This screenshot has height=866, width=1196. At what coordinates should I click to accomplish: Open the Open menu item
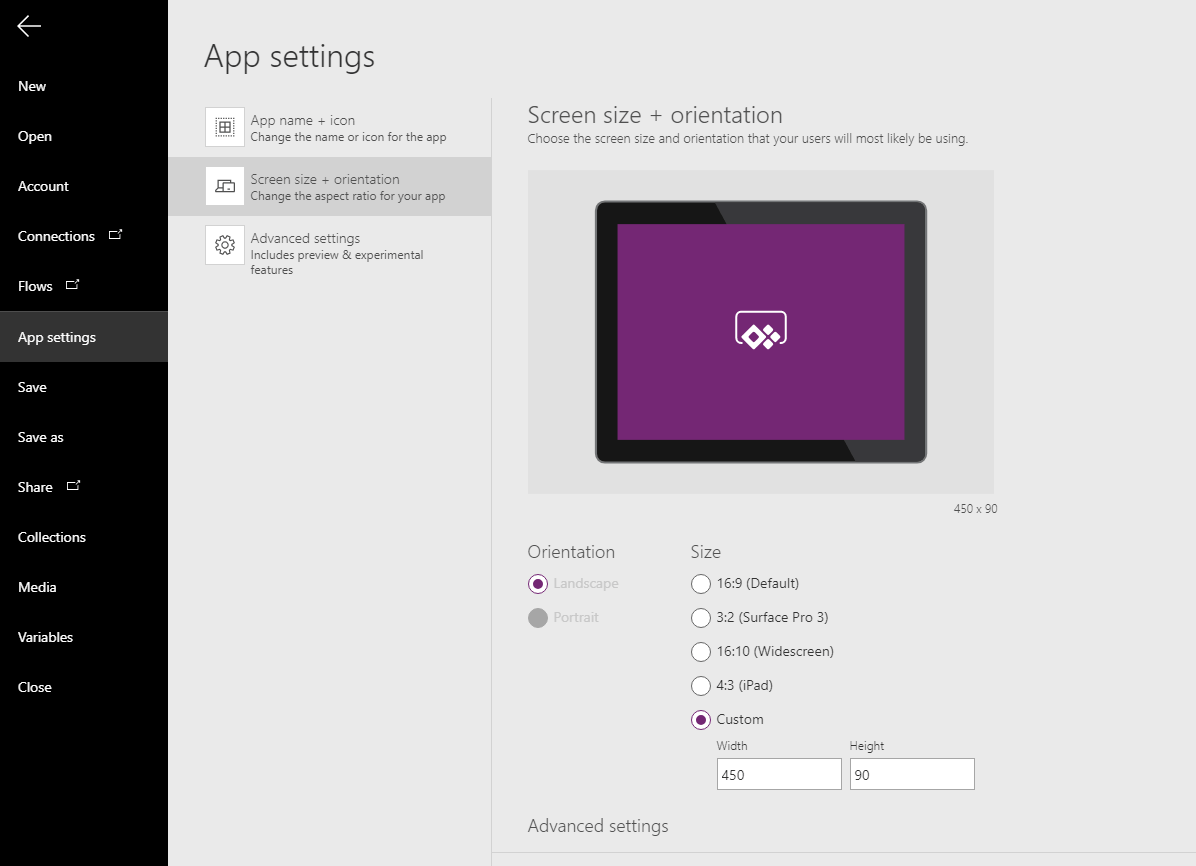(84, 137)
